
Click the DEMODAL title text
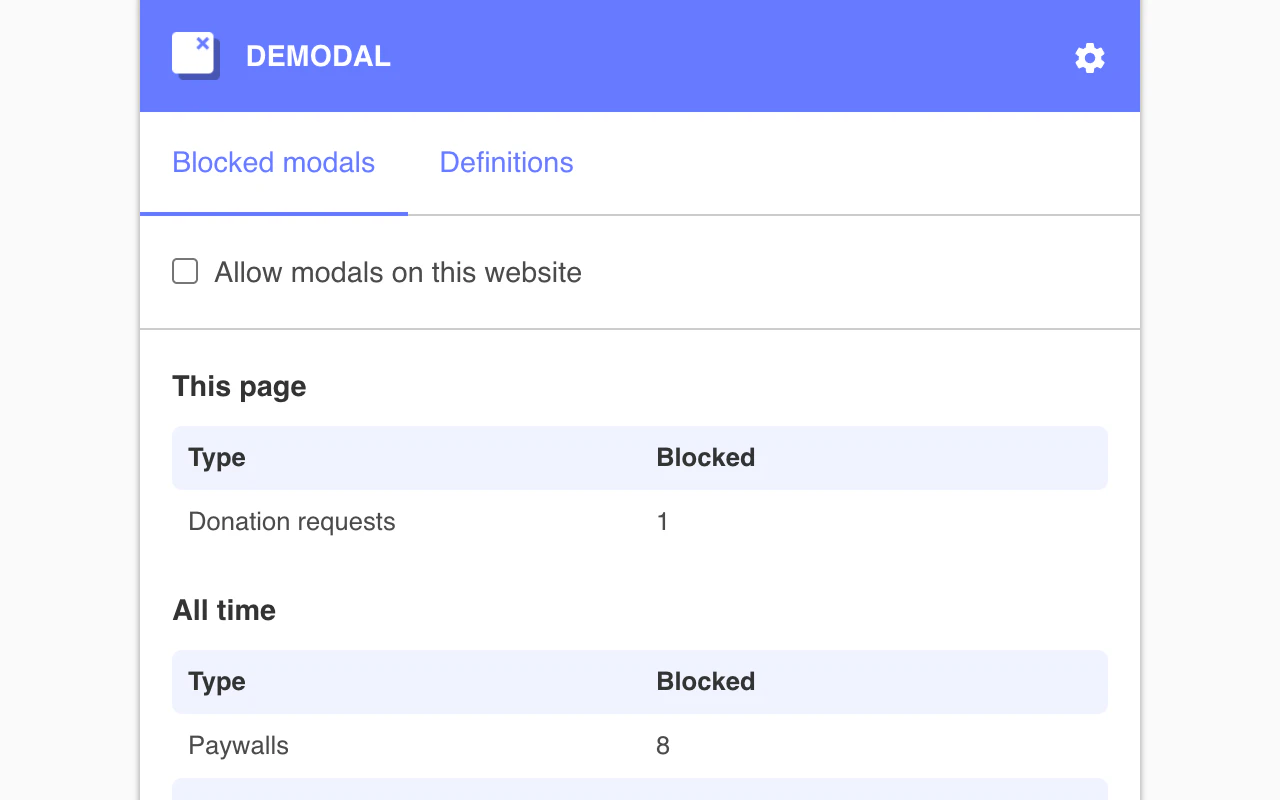pos(318,56)
